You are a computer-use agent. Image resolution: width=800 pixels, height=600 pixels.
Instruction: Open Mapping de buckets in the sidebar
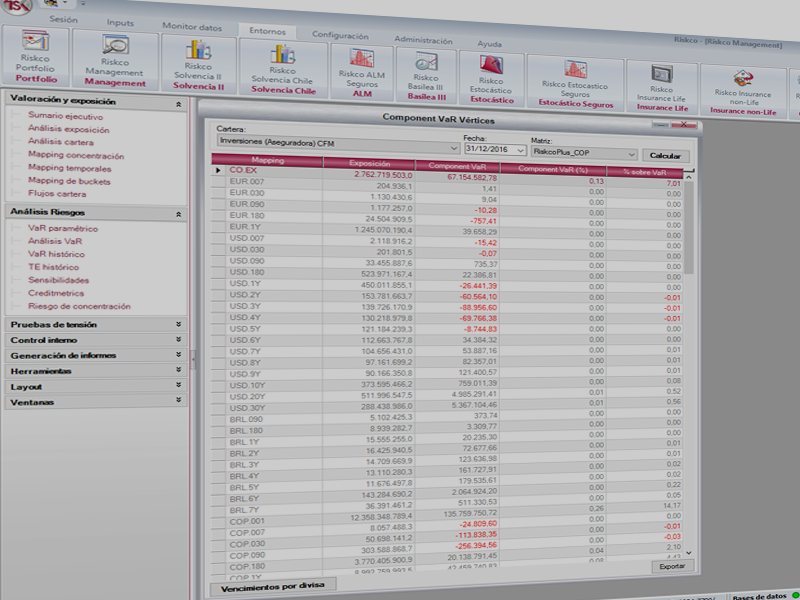pyautogui.click(x=69, y=181)
